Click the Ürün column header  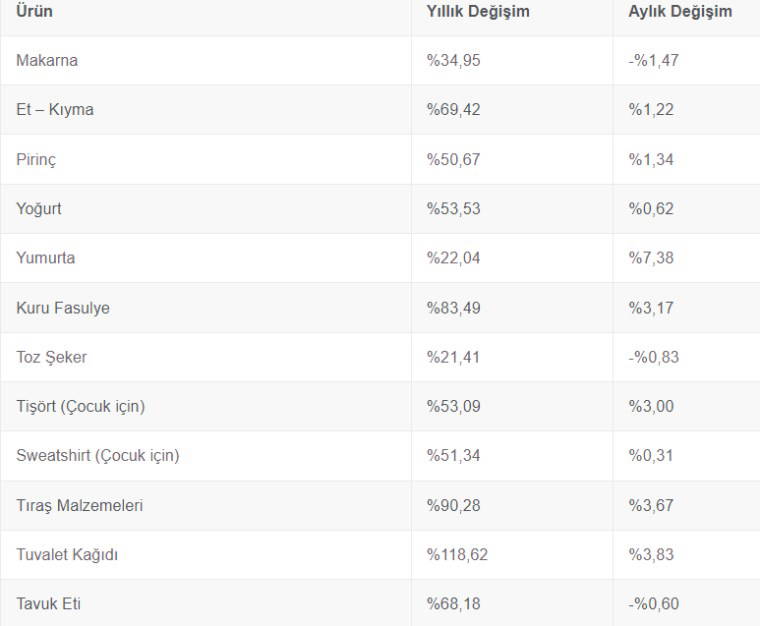tap(35, 12)
